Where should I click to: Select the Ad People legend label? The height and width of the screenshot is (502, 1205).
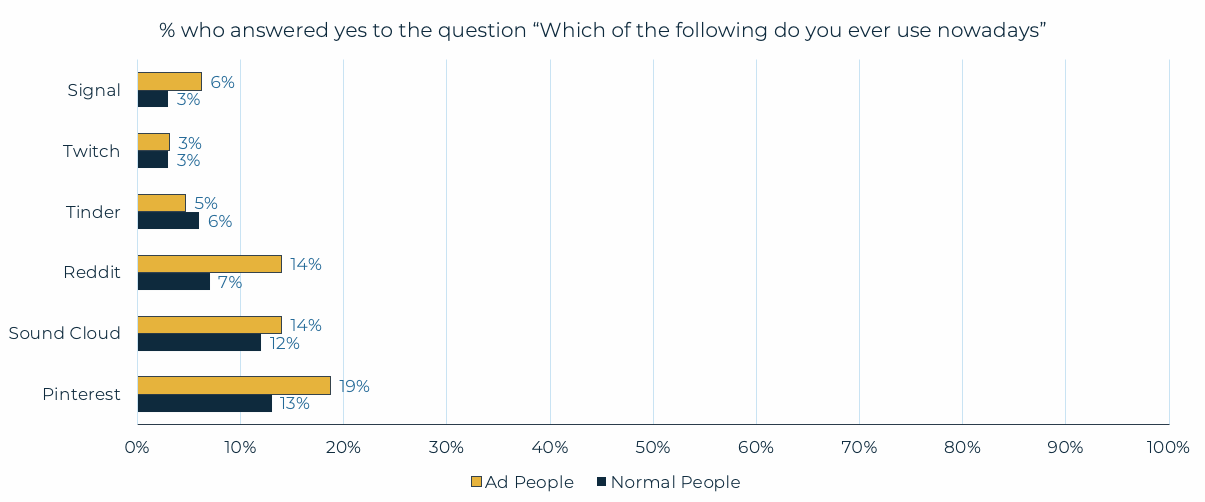(x=529, y=483)
